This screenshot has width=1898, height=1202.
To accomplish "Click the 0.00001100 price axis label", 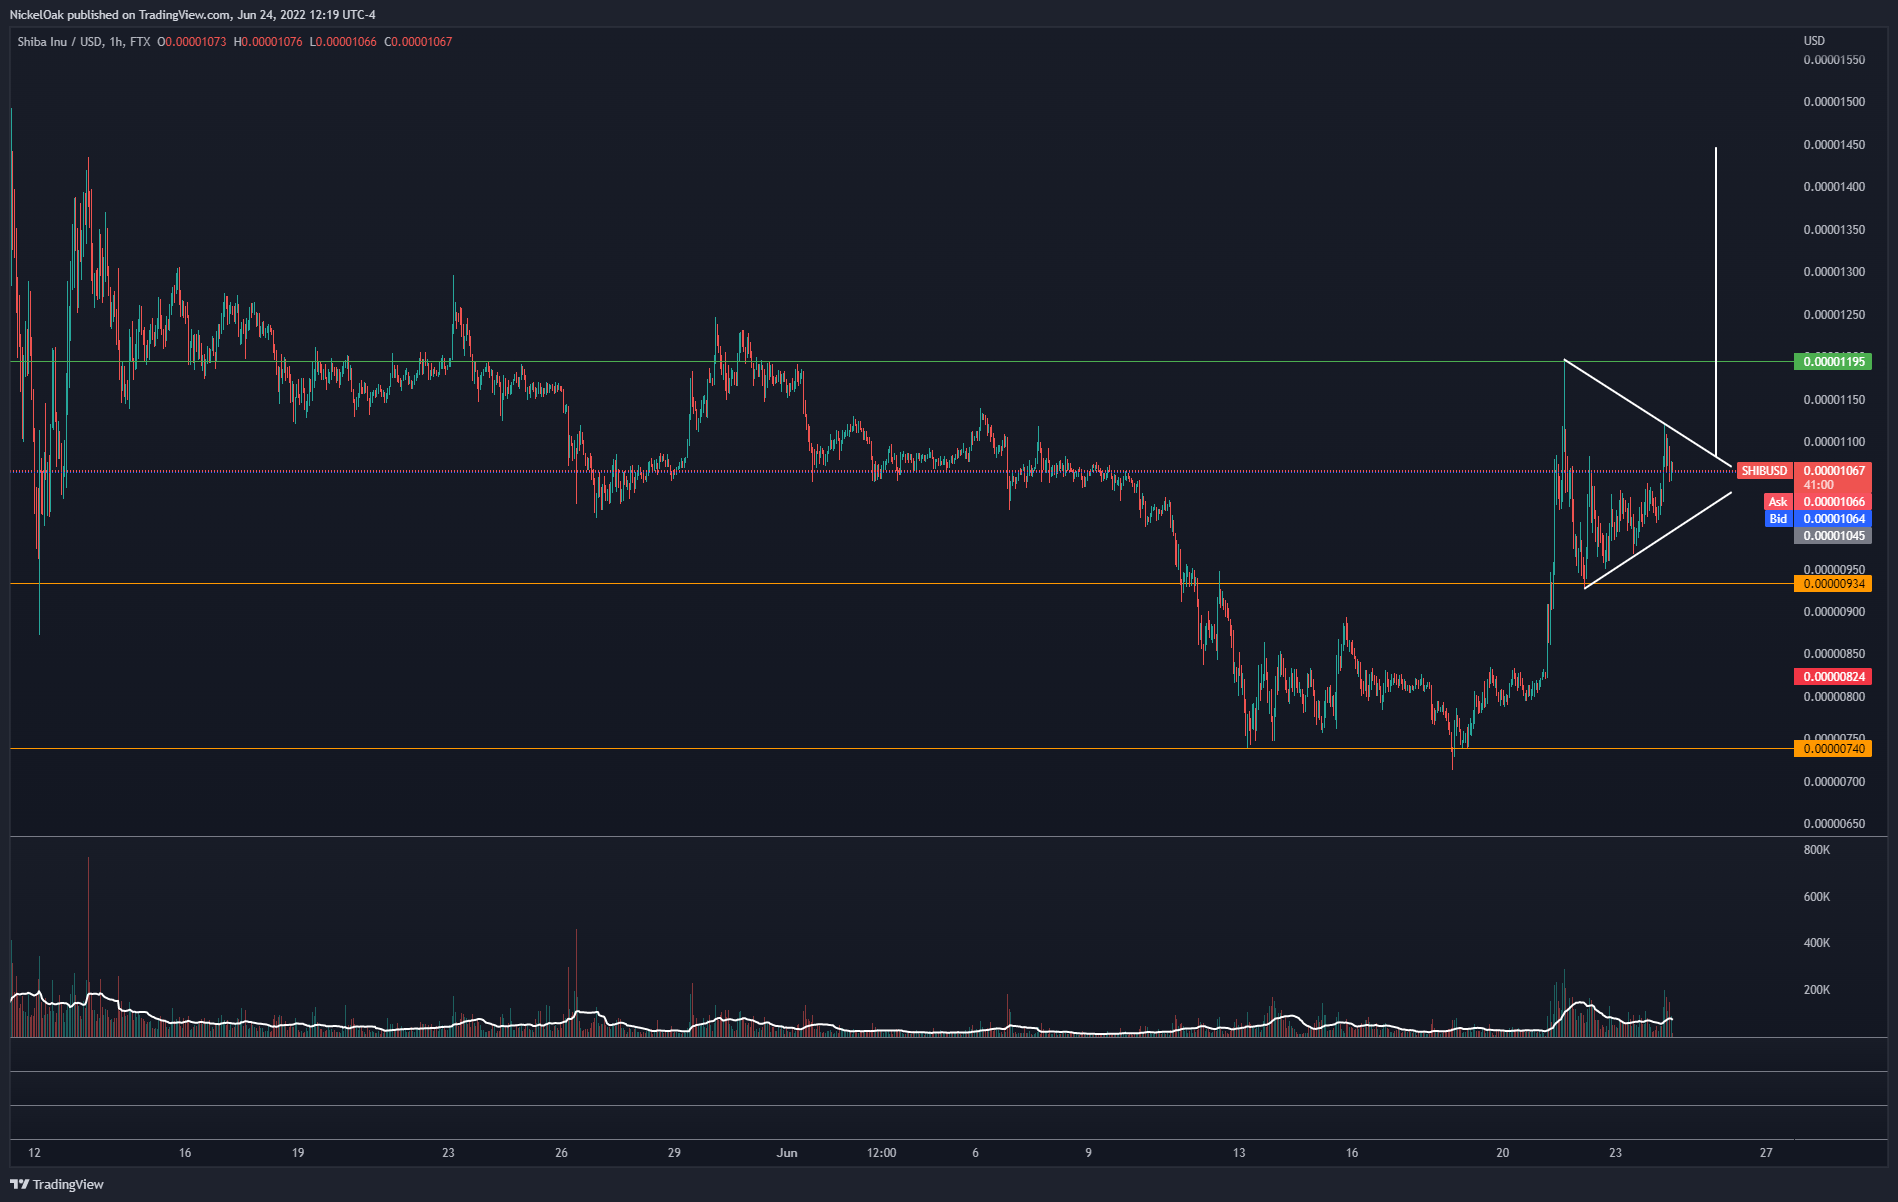I will tap(1834, 442).
